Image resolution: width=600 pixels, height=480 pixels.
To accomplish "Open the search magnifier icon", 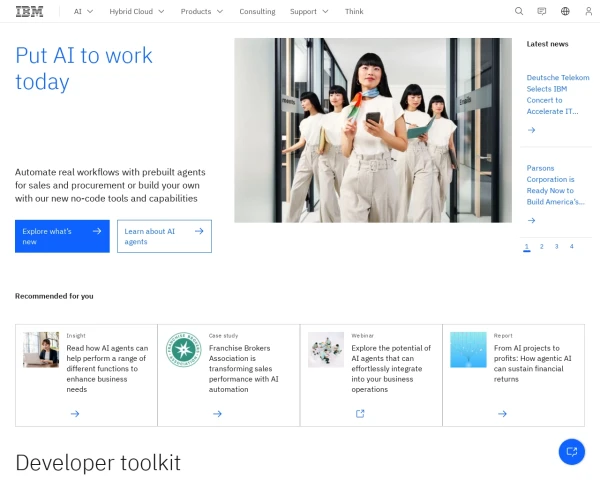I will (x=519, y=11).
